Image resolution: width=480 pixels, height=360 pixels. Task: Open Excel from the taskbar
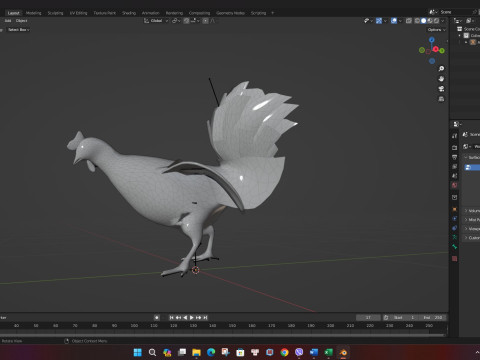click(328, 352)
